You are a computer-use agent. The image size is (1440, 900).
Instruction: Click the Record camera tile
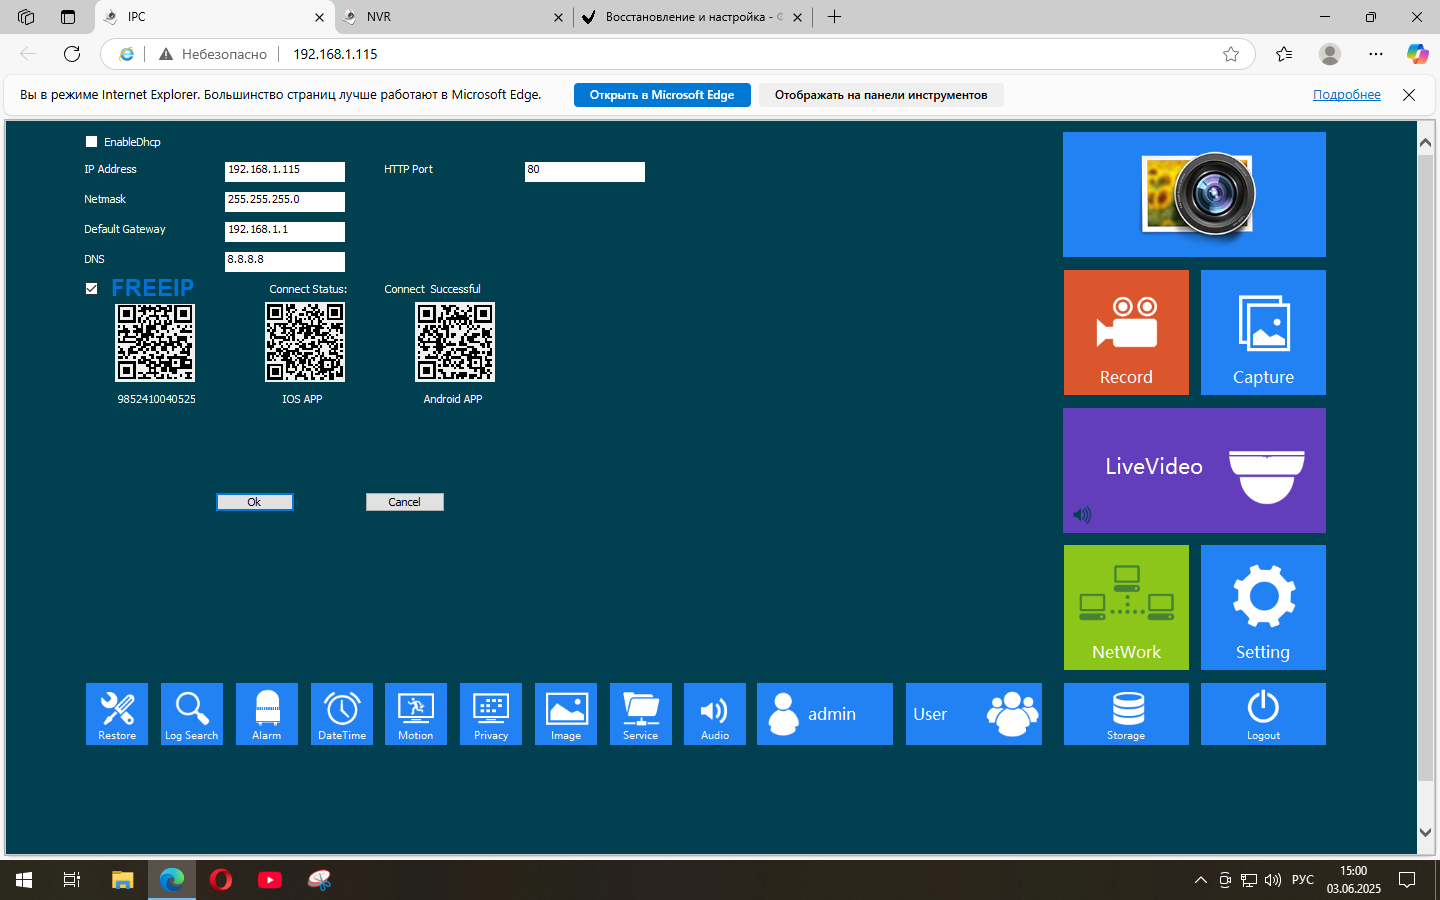tap(1126, 332)
